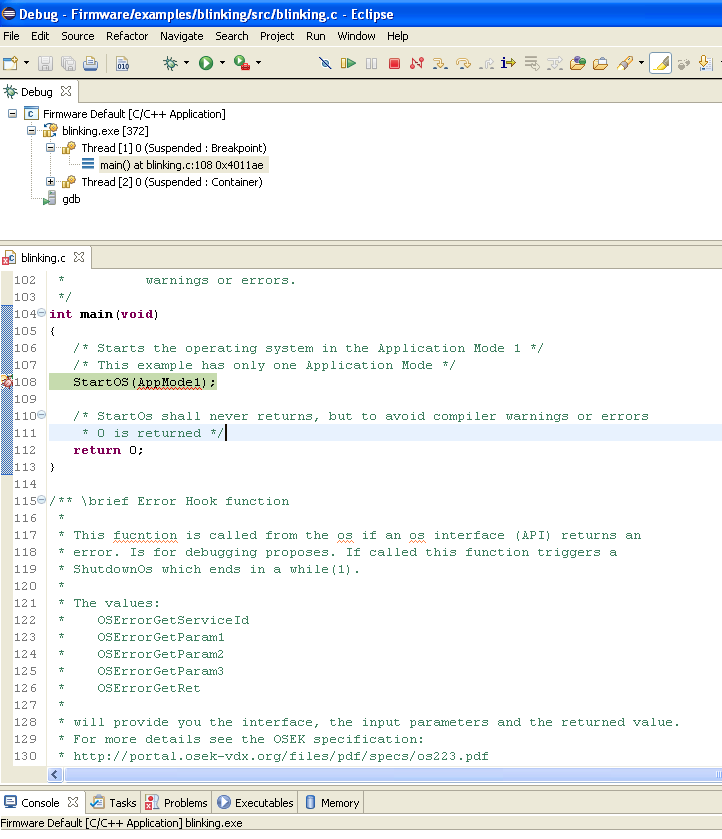Toggle Instruction Stepping Mode icon
This screenshot has height=839, width=722.
(508, 64)
